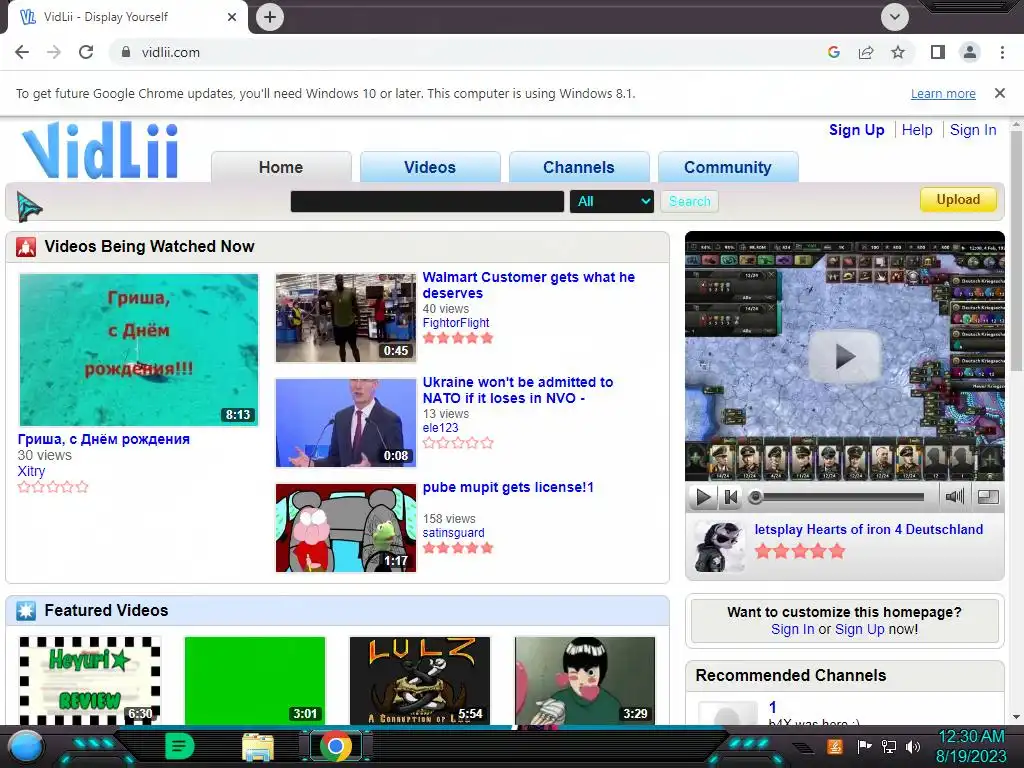Click the small play button in player controls
The width and height of the screenshot is (1024, 768).
pyautogui.click(x=703, y=497)
